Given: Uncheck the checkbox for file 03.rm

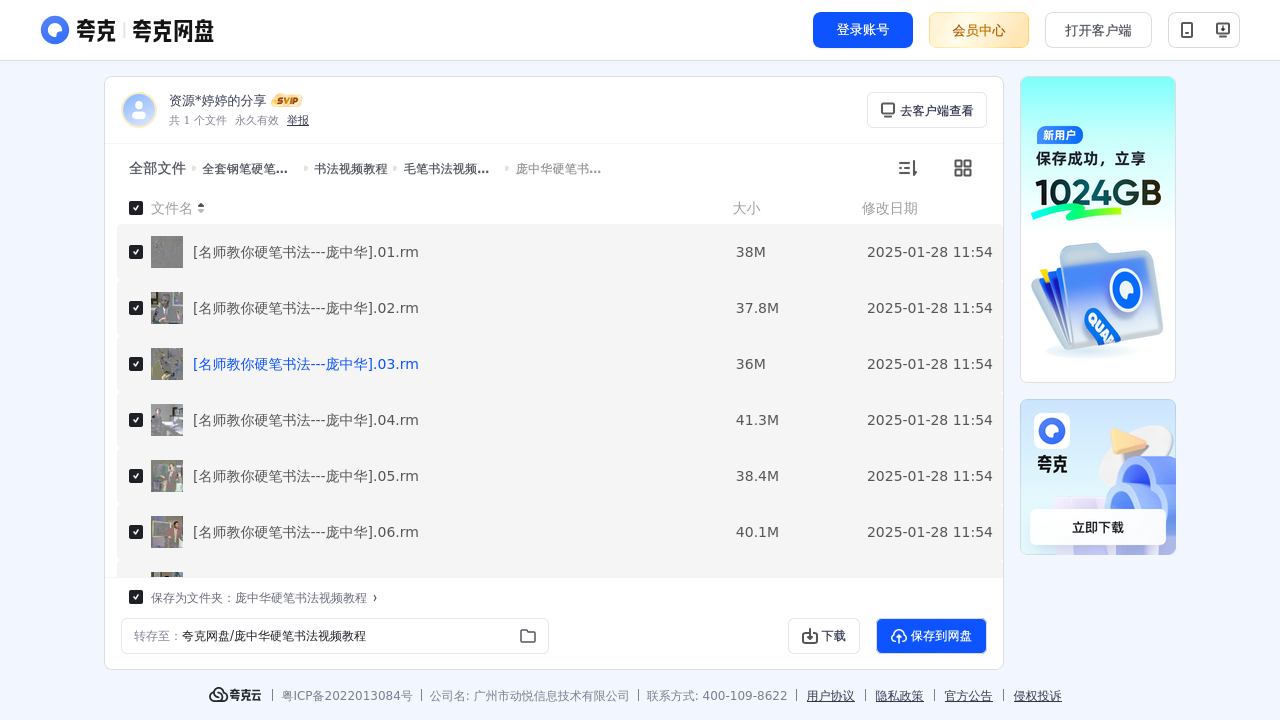Looking at the screenshot, I should click(x=136, y=364).
